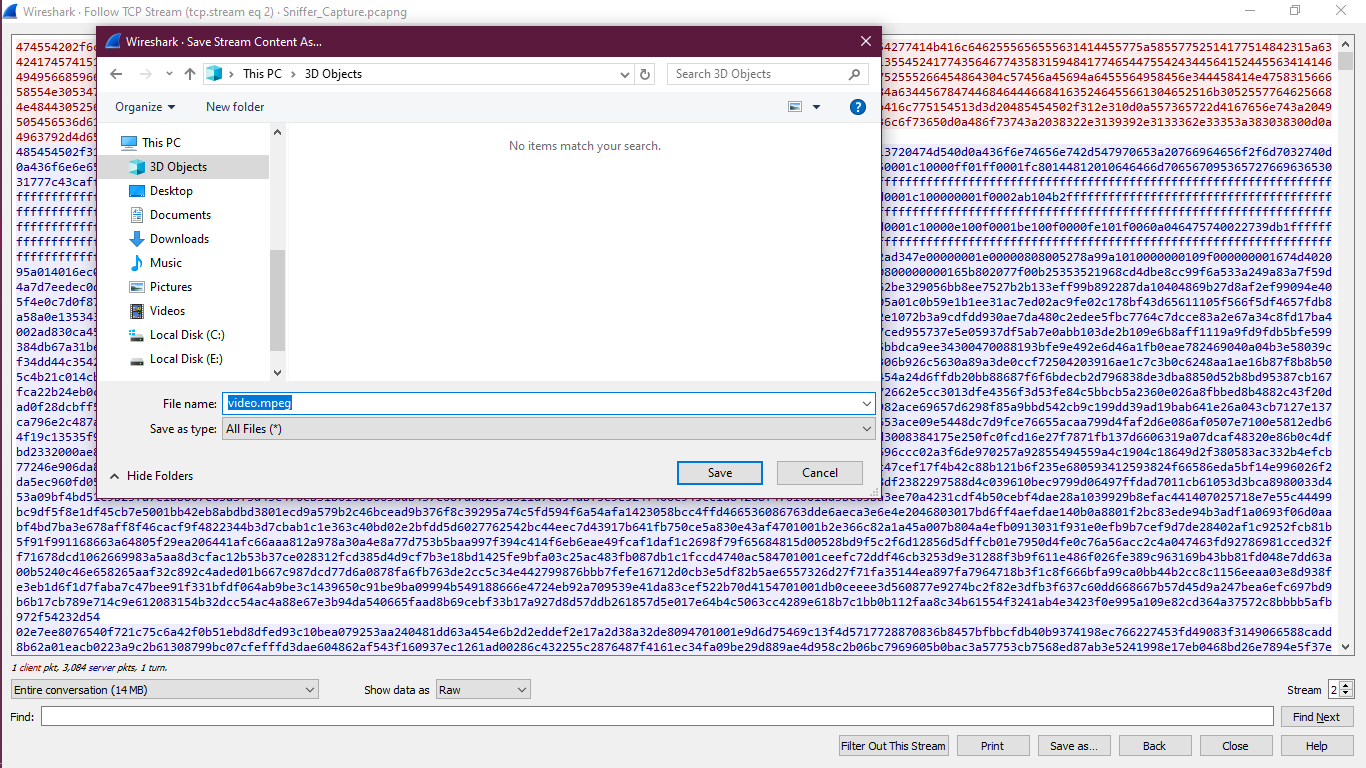Screen dimensions: 1366x768
Task: Click Wireshark icon in save dialog titlebar
Action: (x=113, y=42)
